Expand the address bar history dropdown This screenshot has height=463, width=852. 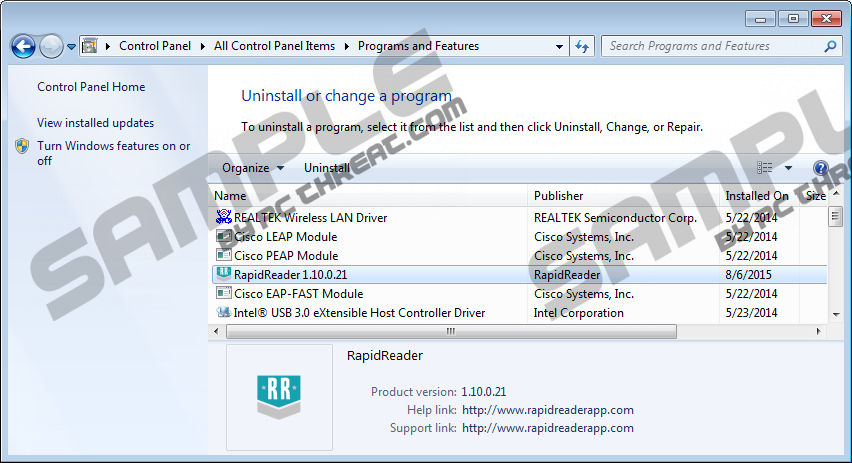559,46
